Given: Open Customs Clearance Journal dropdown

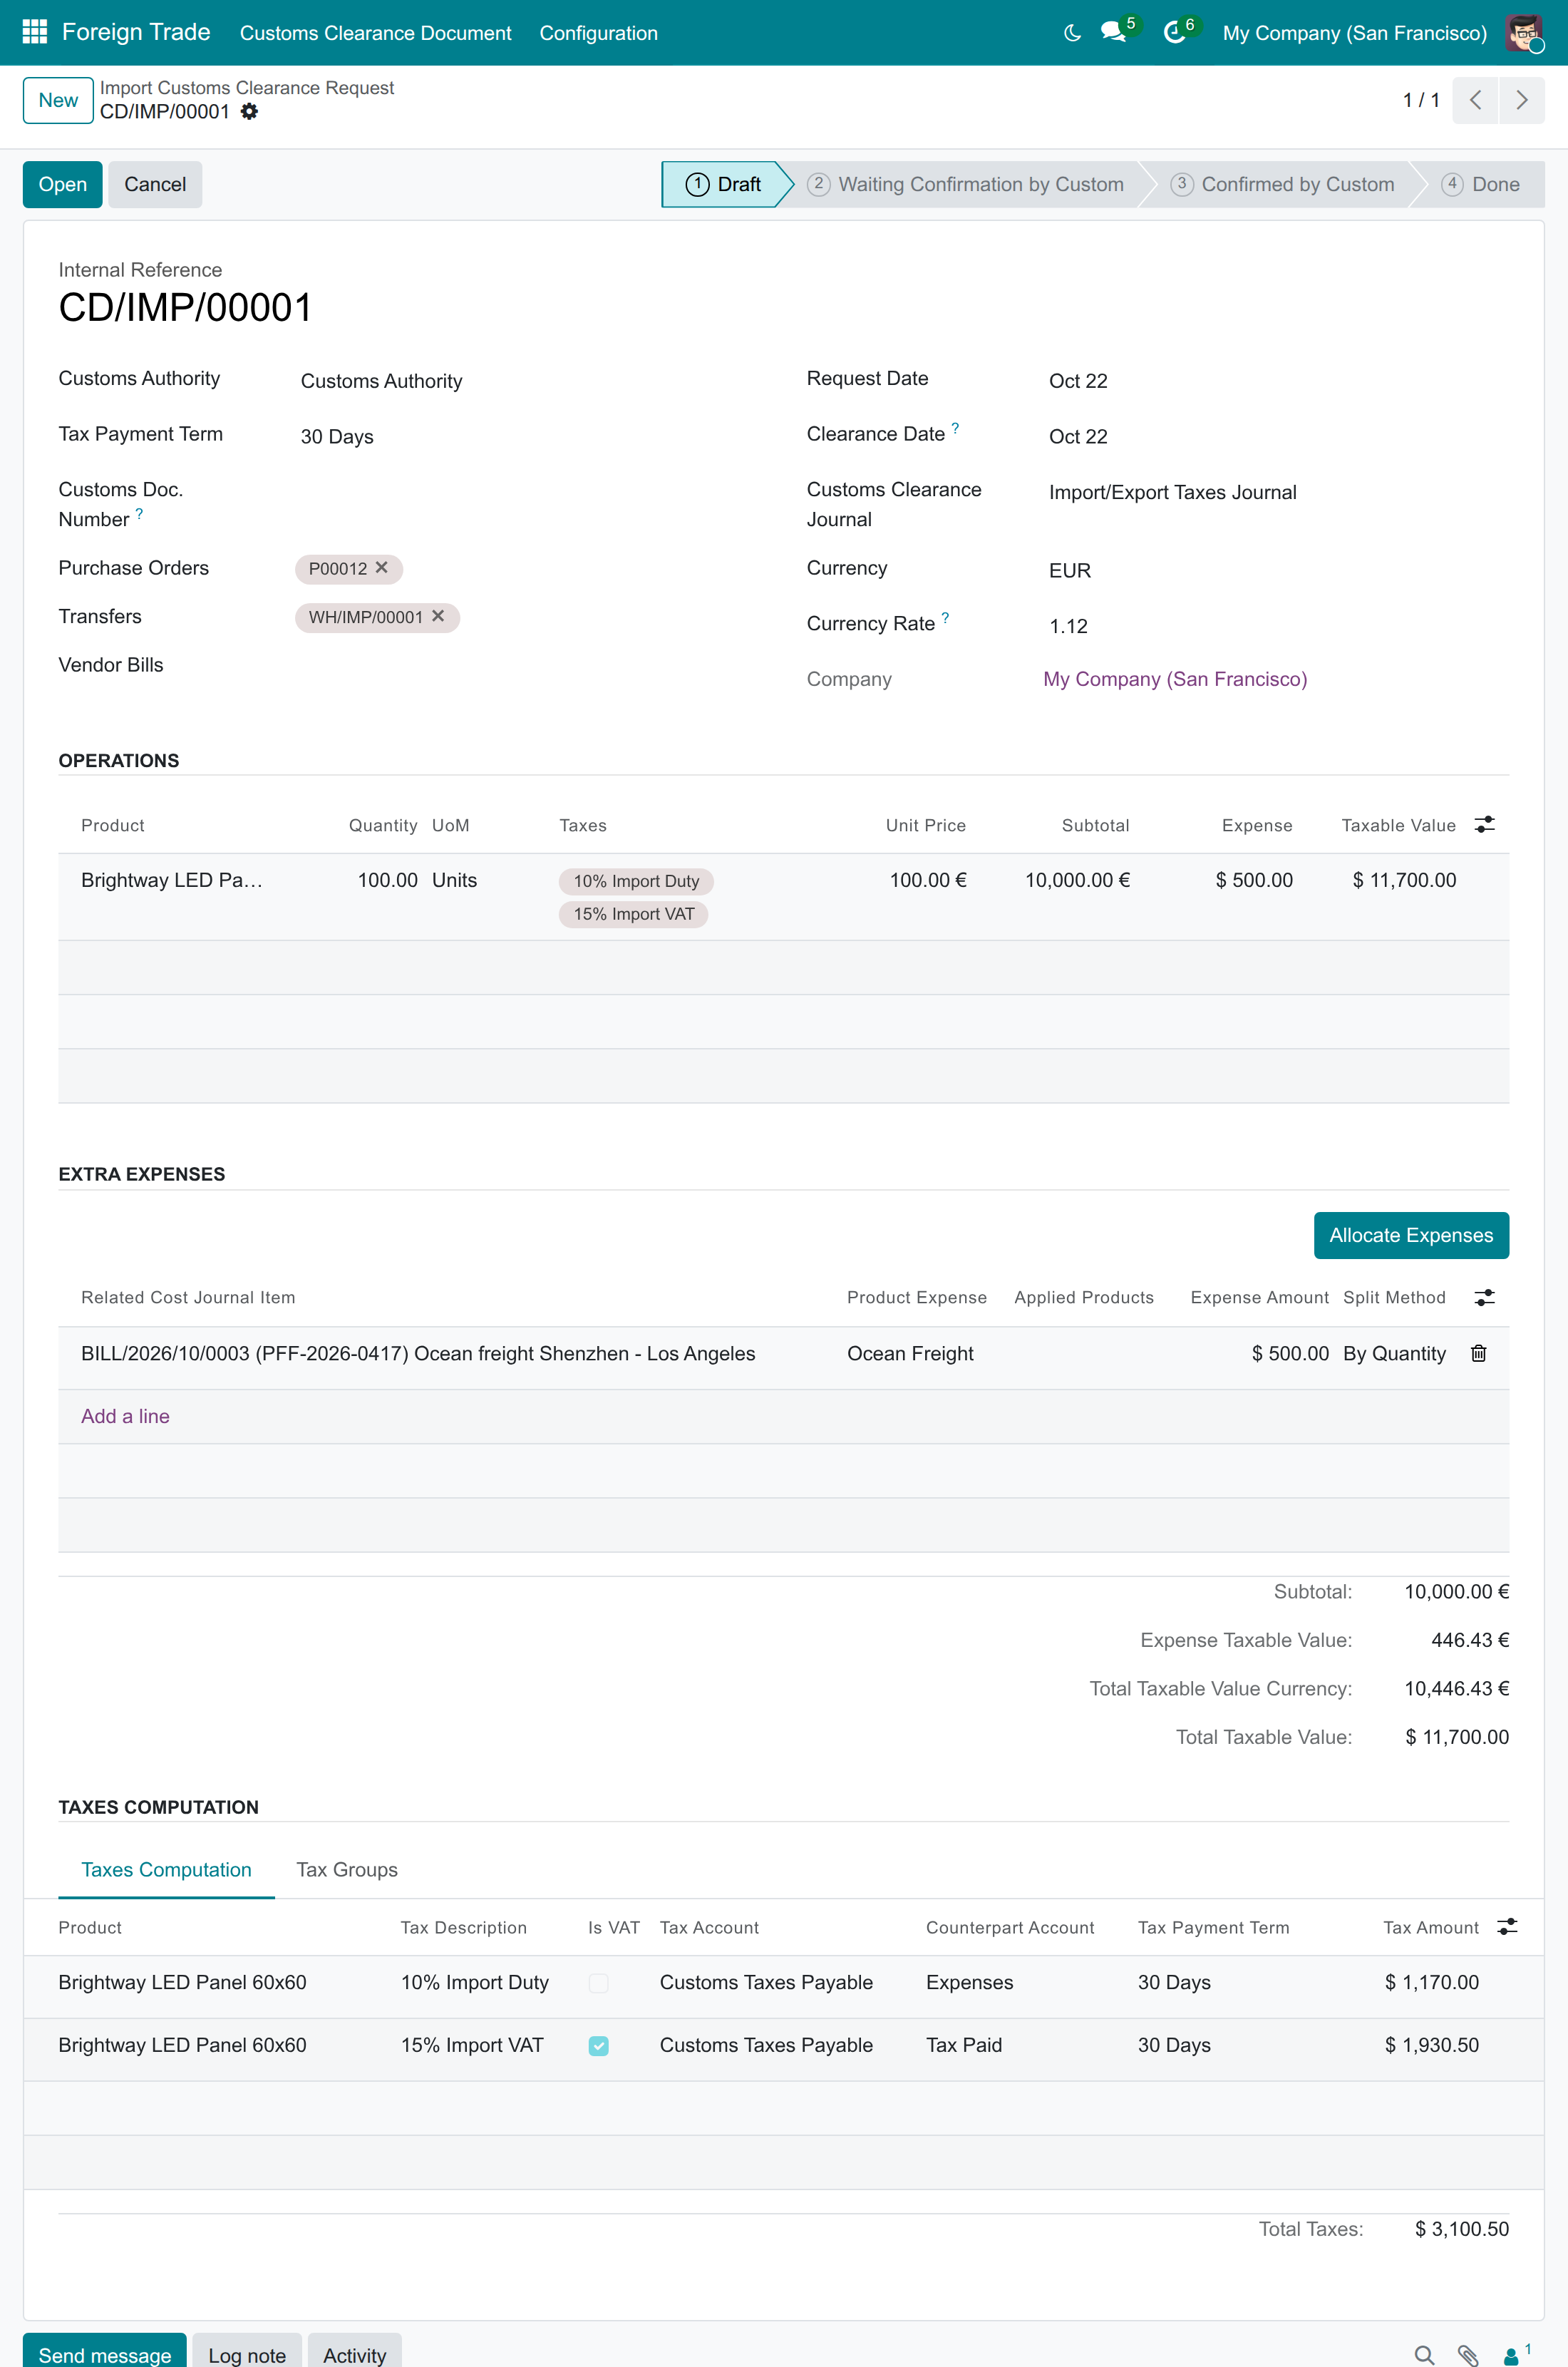Looking at the screenshot, I should 1276,492.
